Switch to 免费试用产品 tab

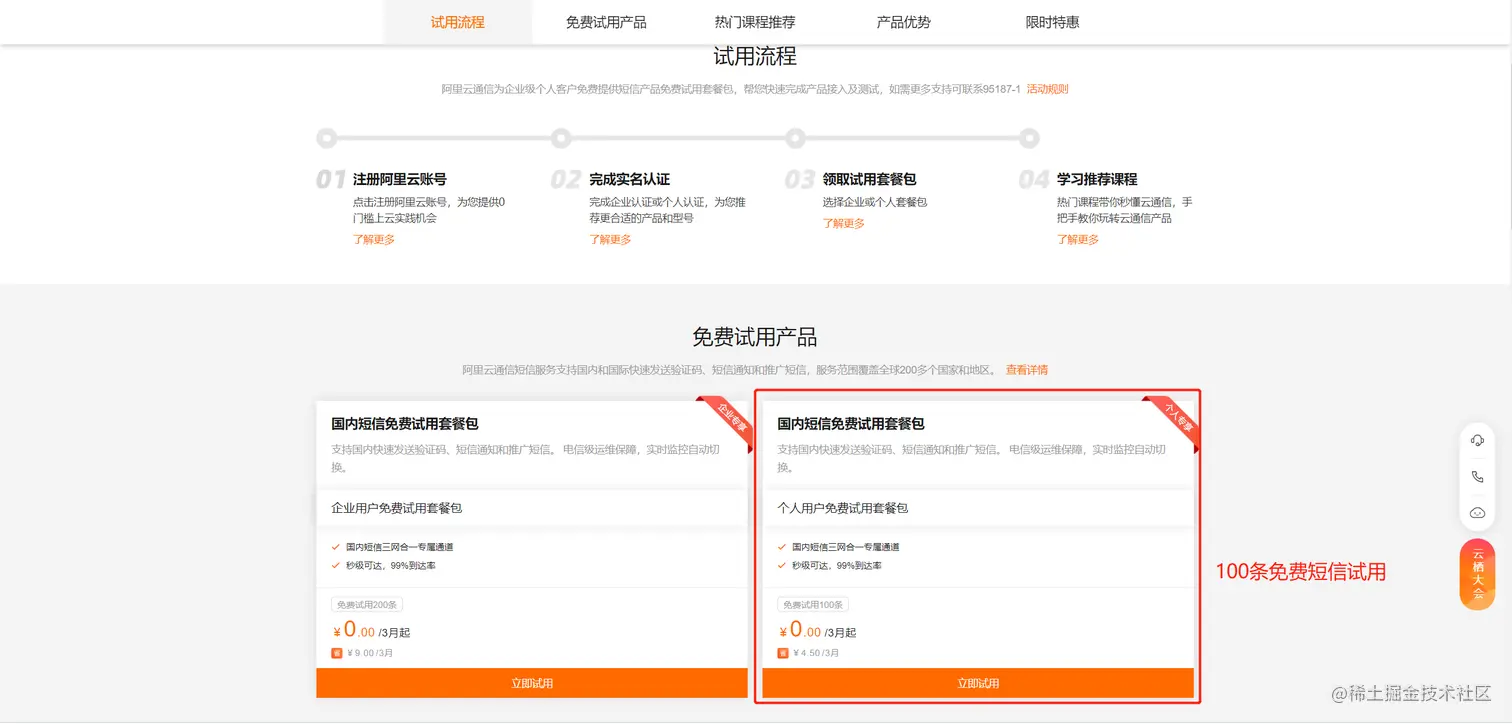(606, 22)
